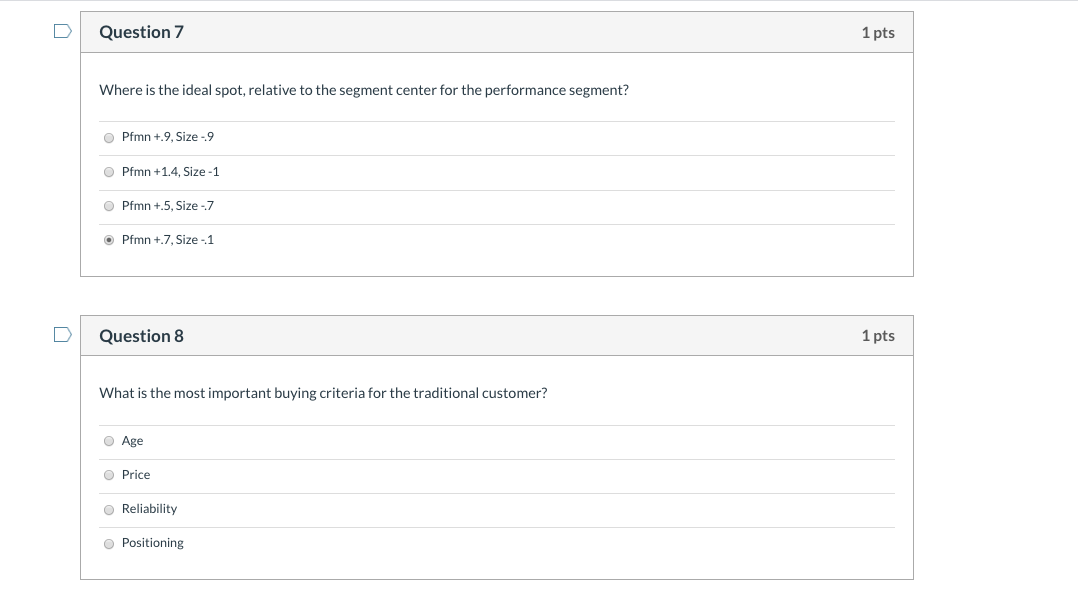Click the "Pfmn +1.4, Size -1" answer text
This screenshot has height=602, width=1078.
coord(170,172)
